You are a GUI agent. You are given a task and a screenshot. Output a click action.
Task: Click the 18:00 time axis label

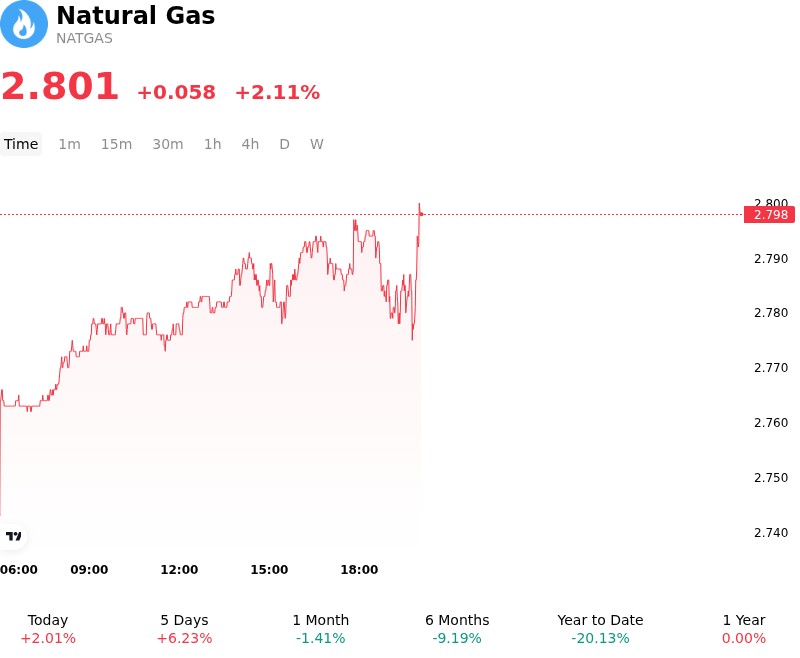click(x=359, y=569)
